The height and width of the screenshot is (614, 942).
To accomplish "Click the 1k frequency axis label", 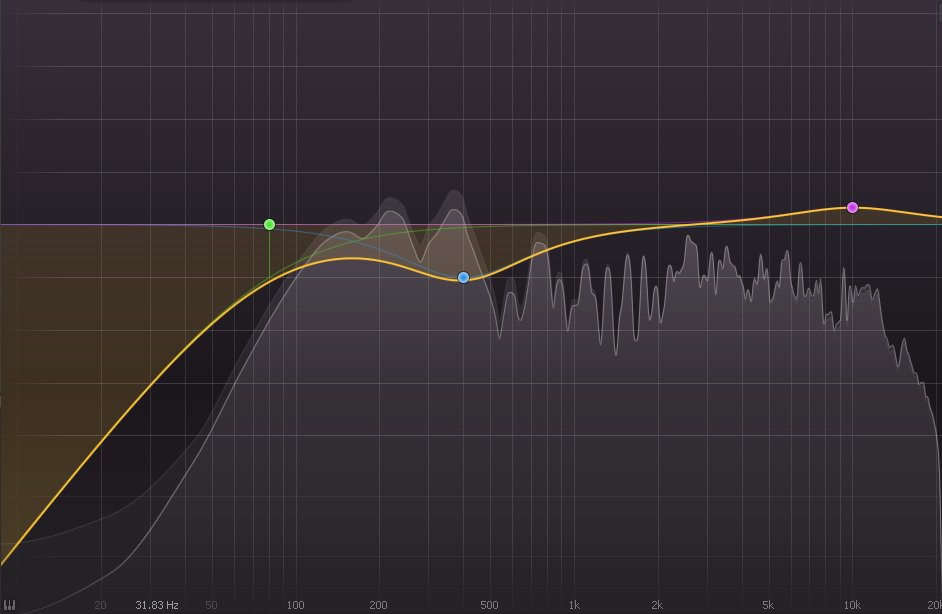I will tap(574, 605).
